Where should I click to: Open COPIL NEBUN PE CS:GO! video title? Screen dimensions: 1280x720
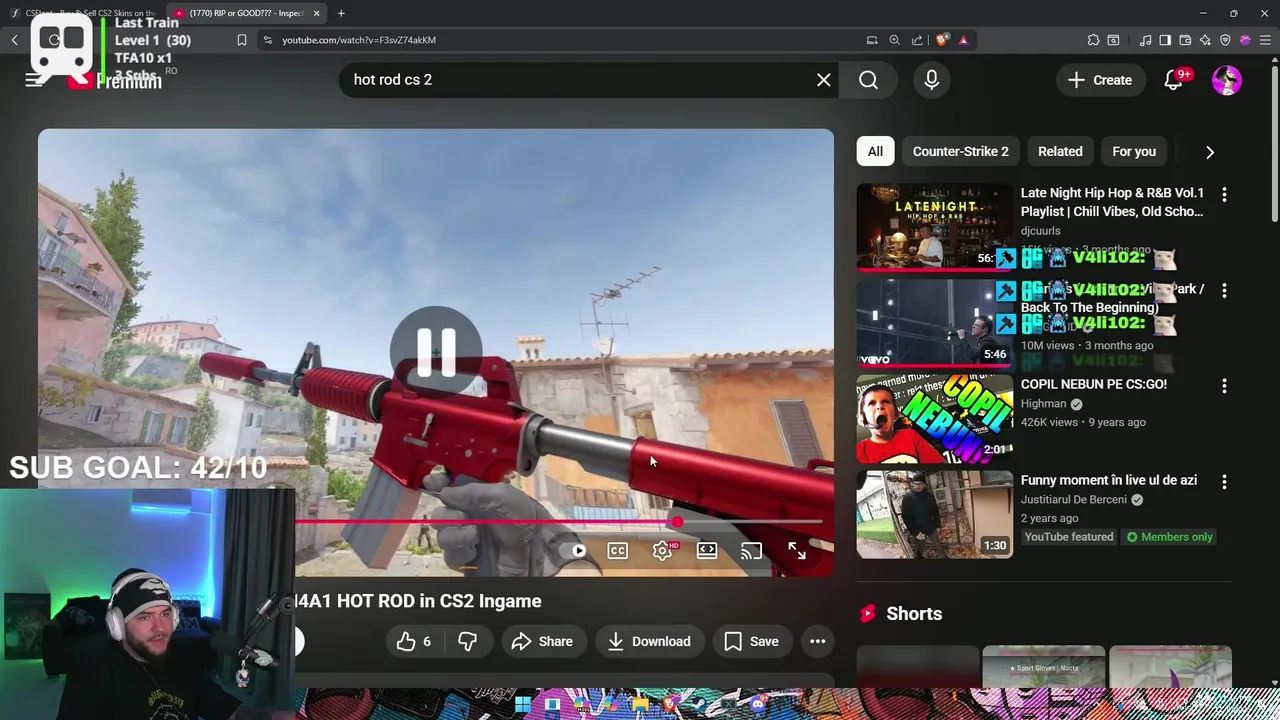(x=1094, y=384)
